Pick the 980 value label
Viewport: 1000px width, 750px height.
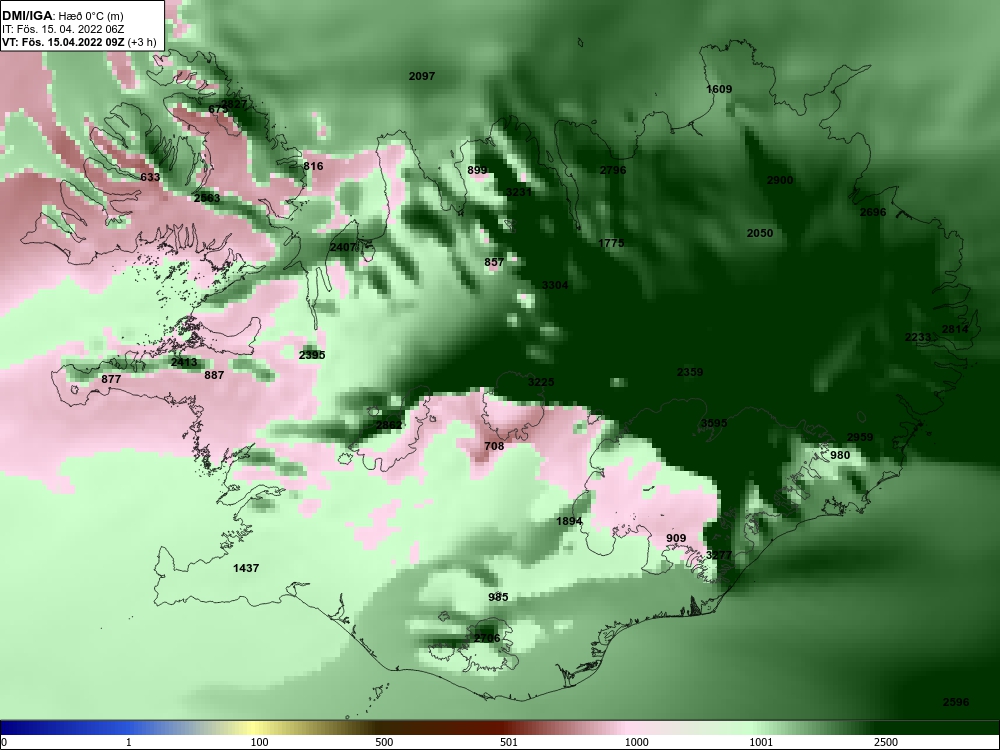[840, 455]
